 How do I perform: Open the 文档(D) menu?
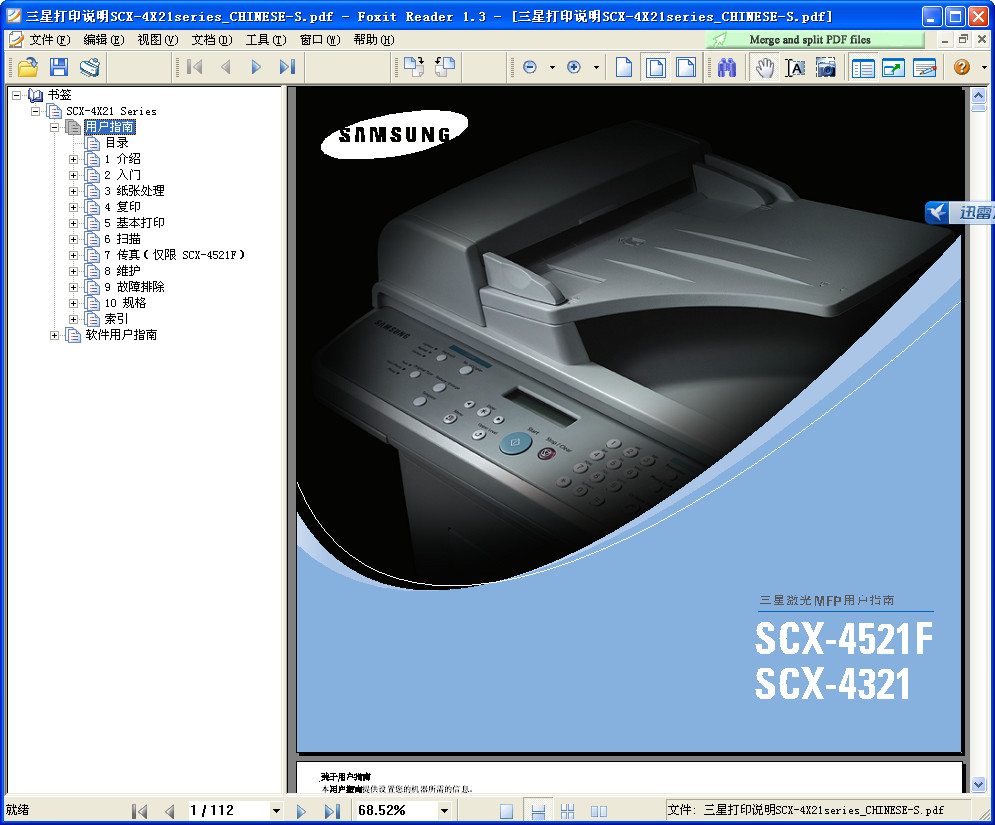[211, 40]
